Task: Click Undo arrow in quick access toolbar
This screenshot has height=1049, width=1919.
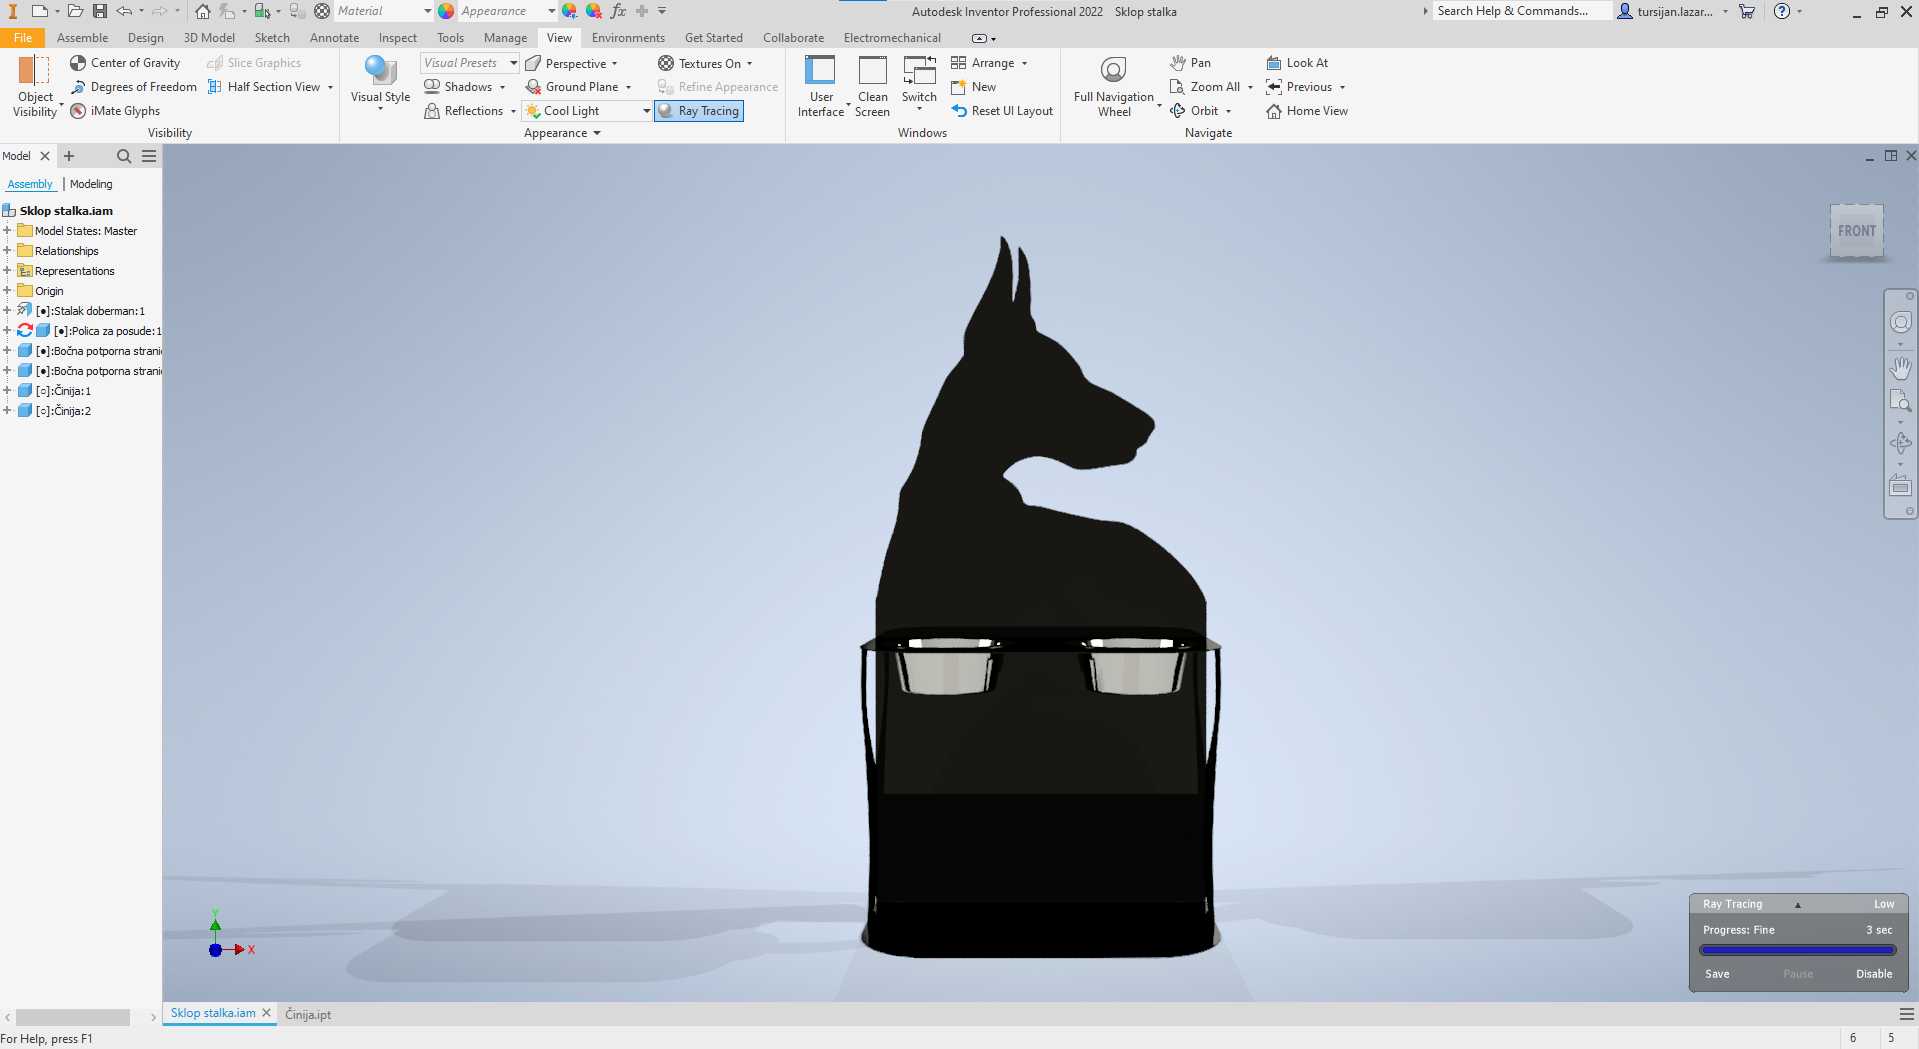Action: (124, 11)
